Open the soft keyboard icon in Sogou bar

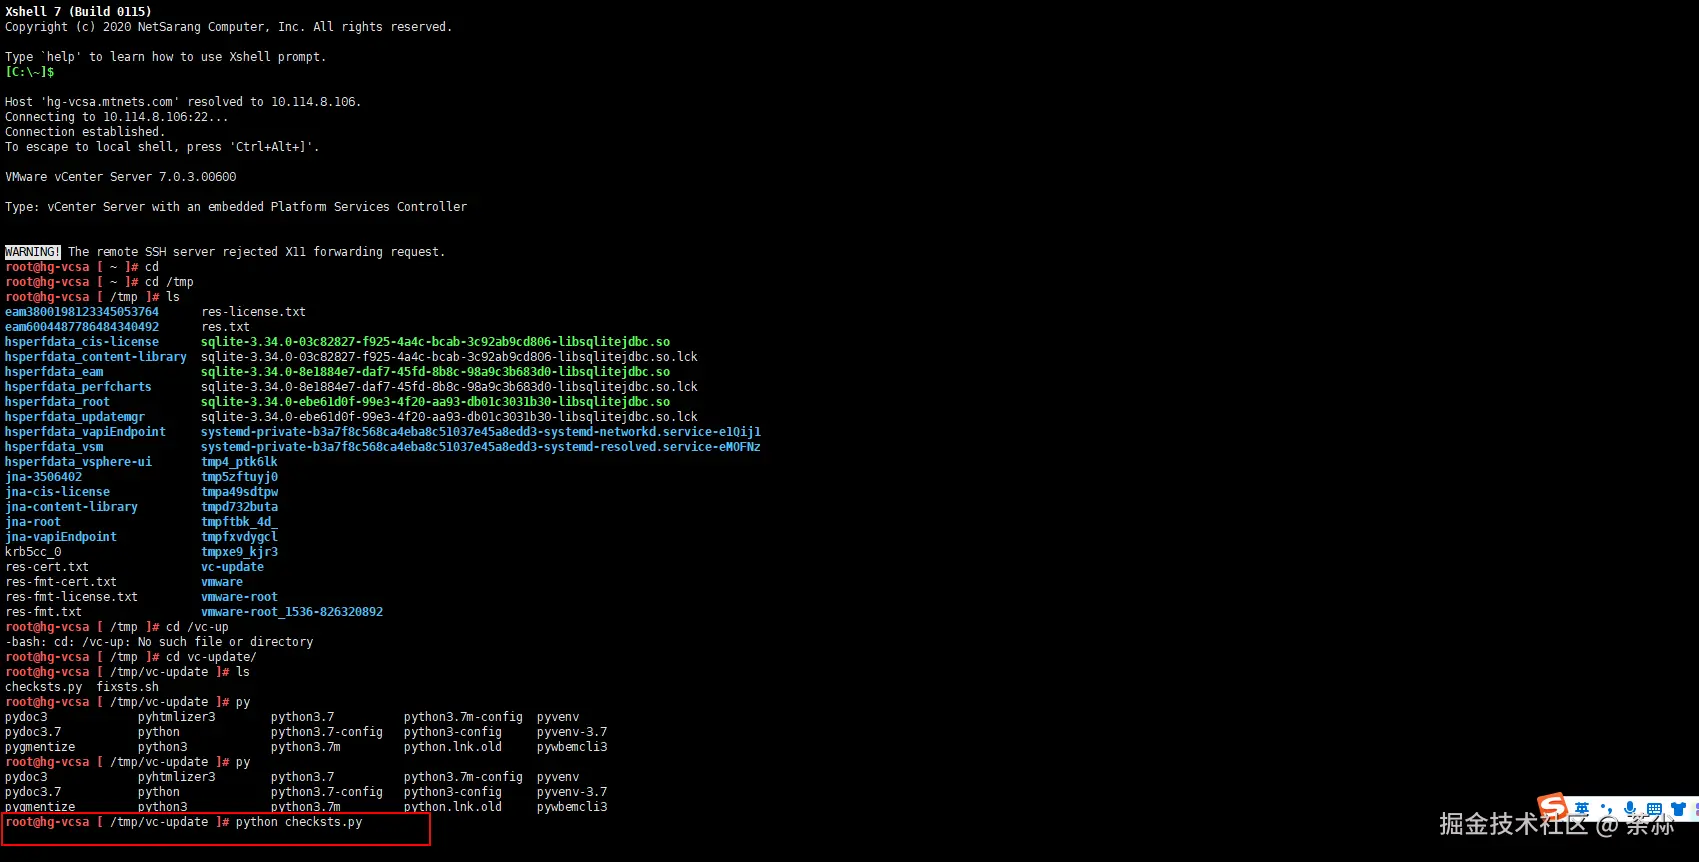(x=1654, y=808)
